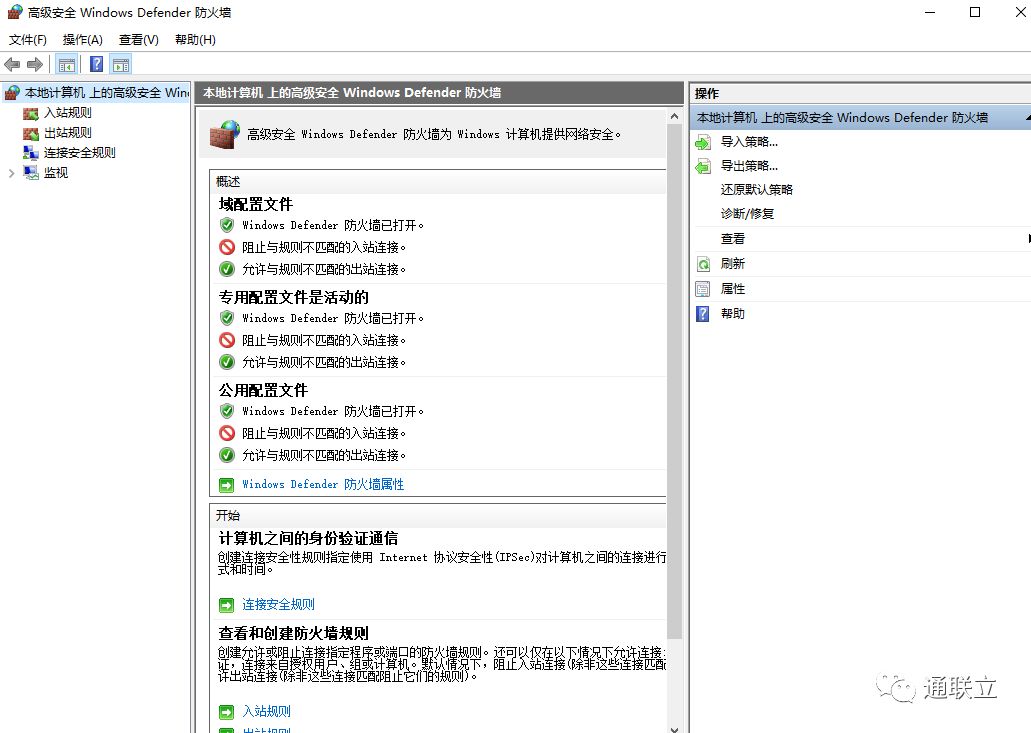This screenshot has height=733, width=1031.
Task: Open the 连接安全规则 link in 开始 section
Action: click(x=278, y=604)
